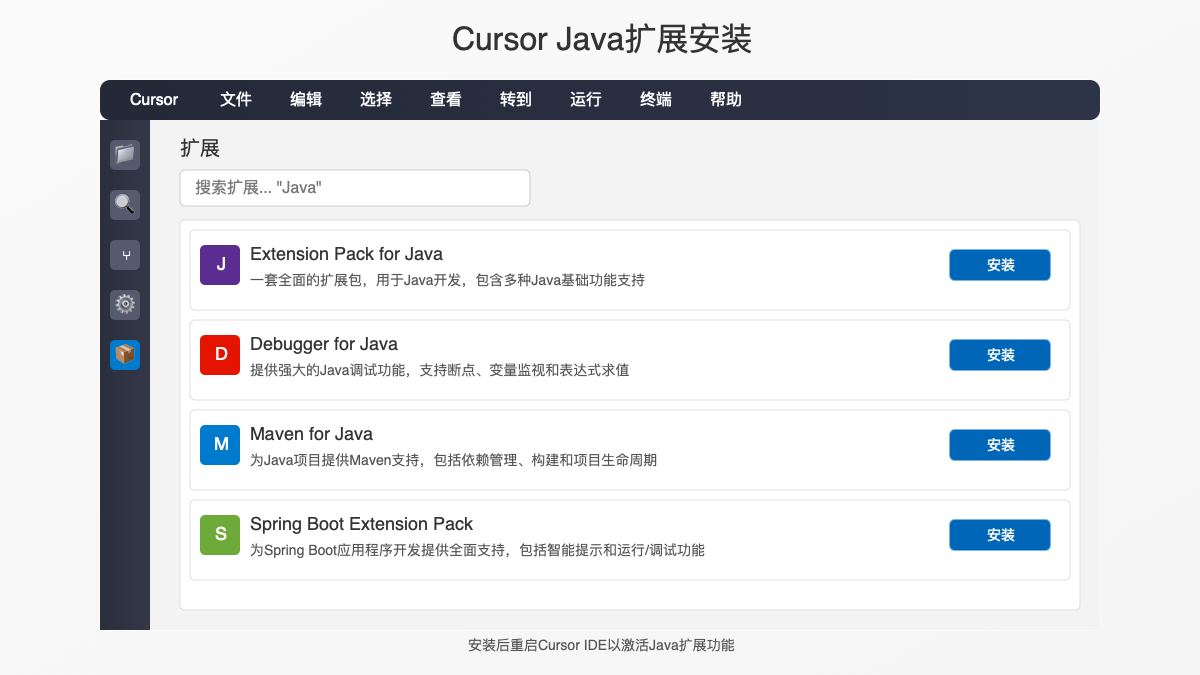Open the 终端 menu
Image resolution: width=1200 pixels, height=675 pixels.
(656, 100)
